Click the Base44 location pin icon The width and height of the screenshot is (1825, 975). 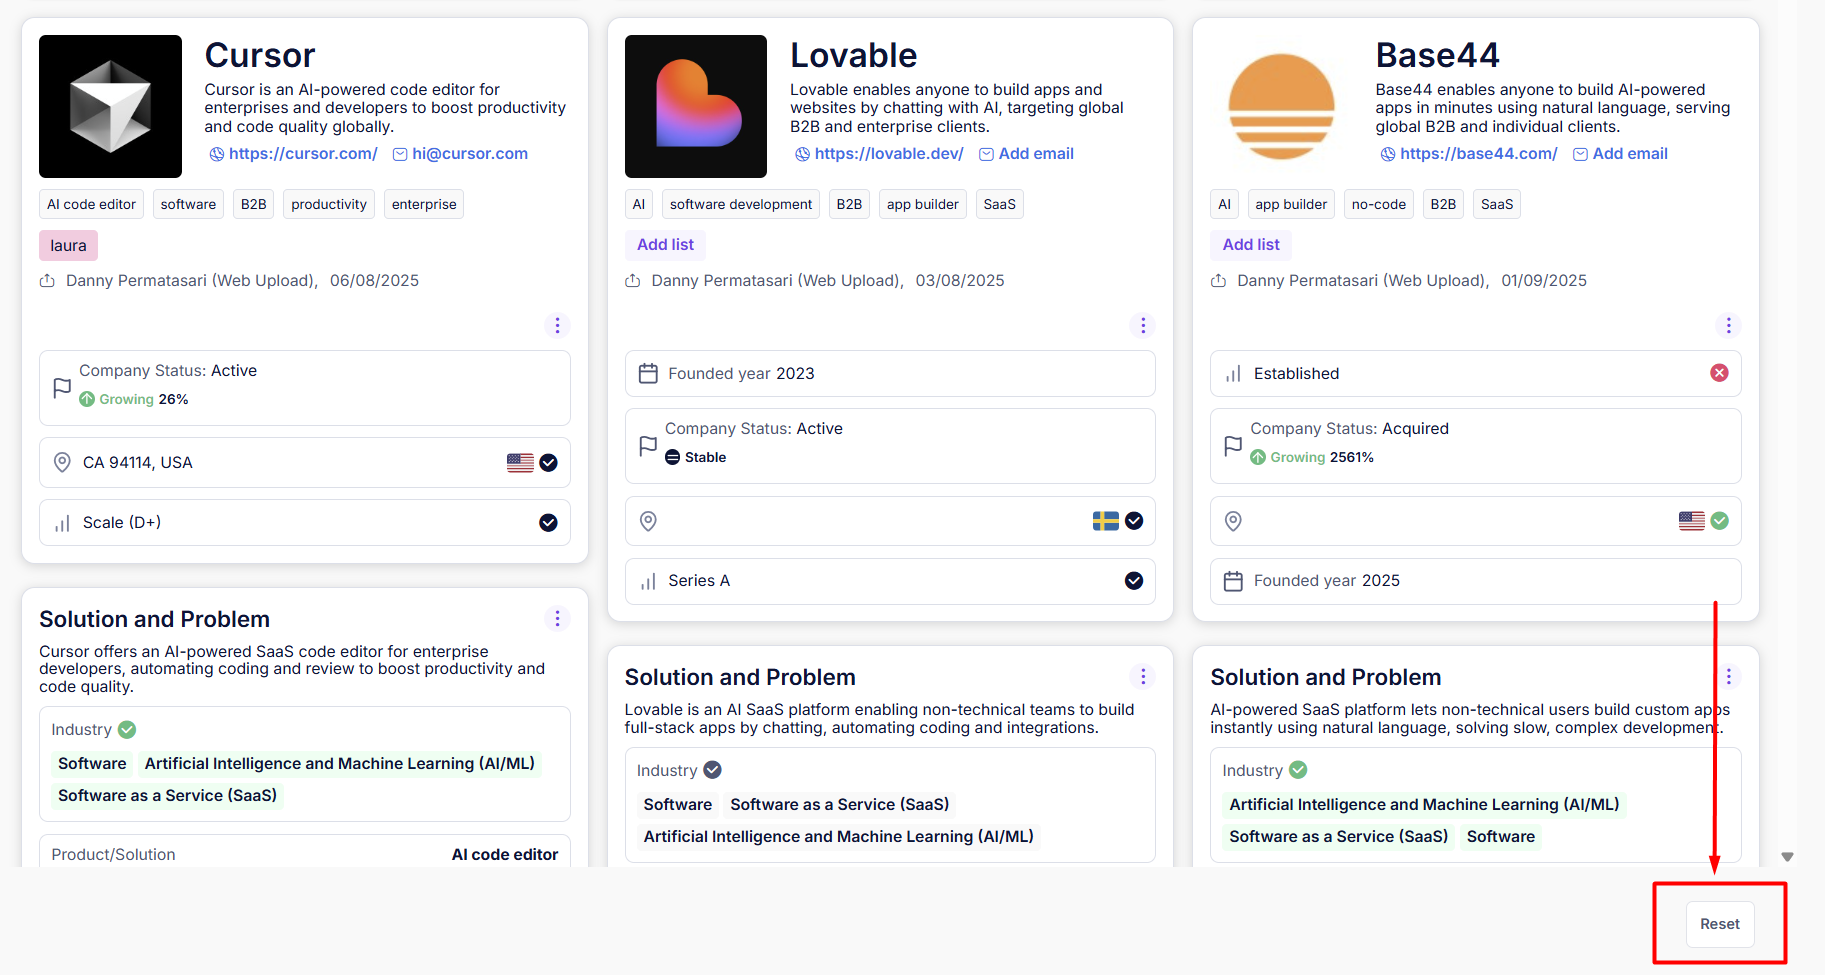[1233, 521]
